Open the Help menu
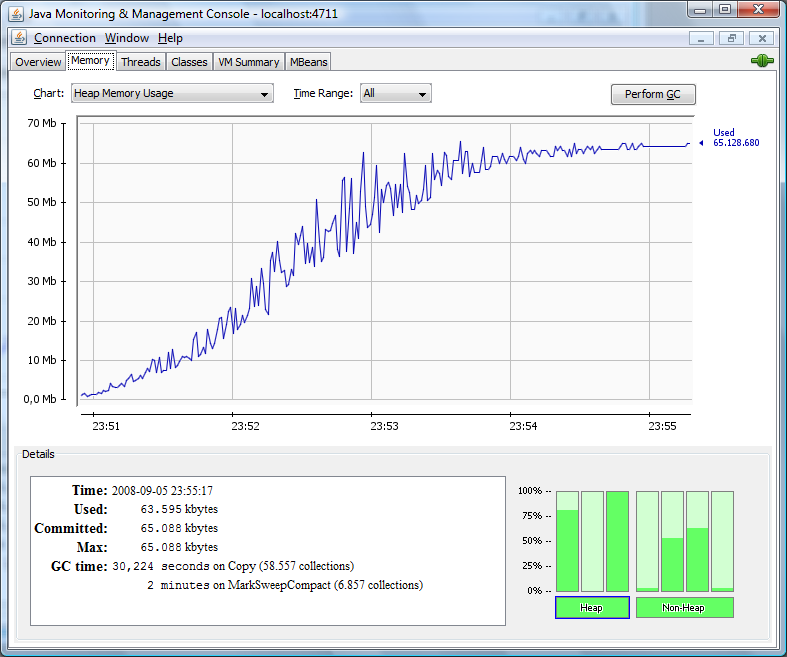 (x=170, y=38)
